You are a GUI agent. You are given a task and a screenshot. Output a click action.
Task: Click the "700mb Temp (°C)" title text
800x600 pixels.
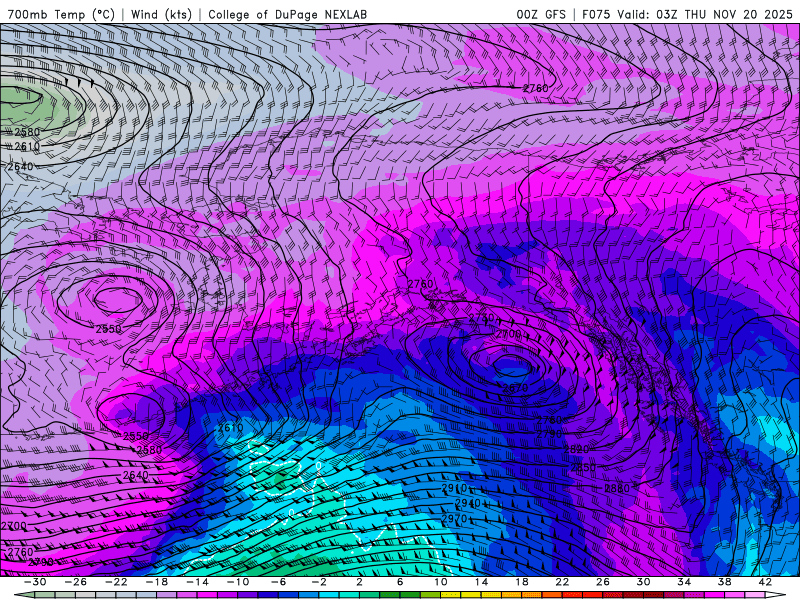61,14
